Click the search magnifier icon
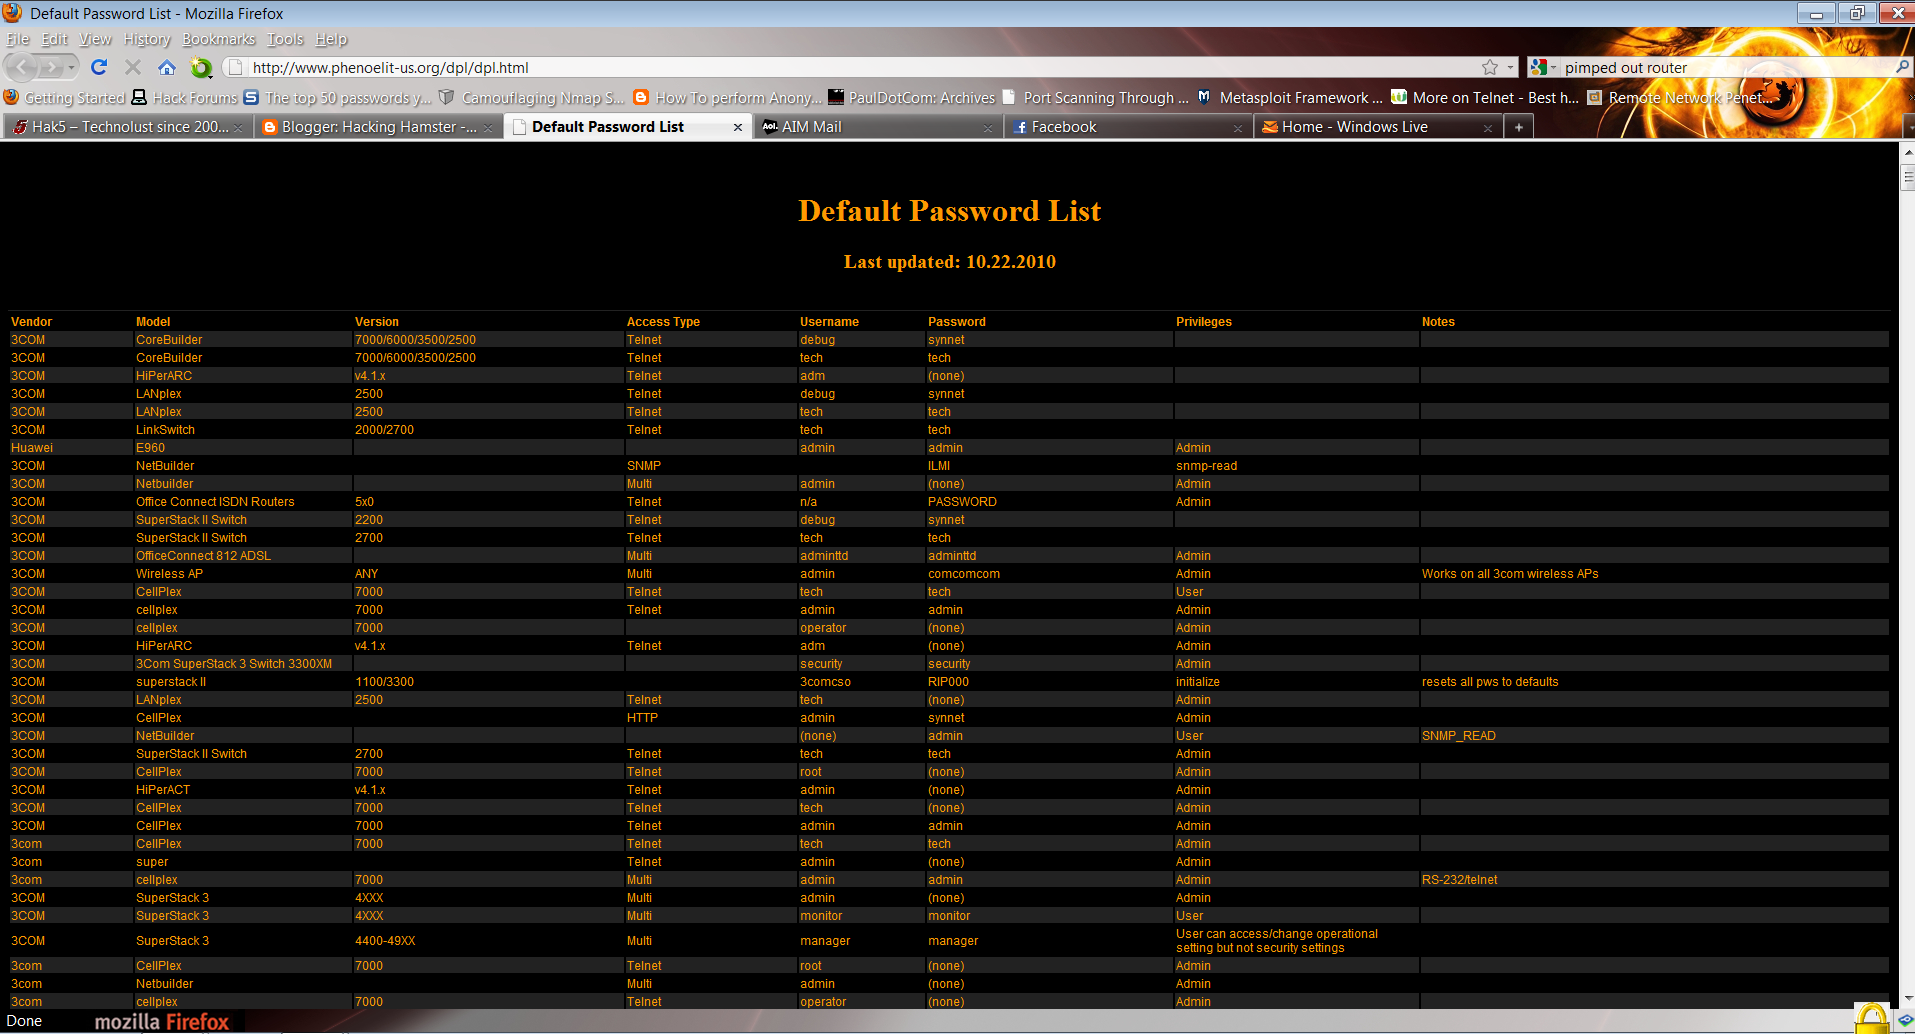Image resolution: width=1915 pixels, height=1034 pixels. pos(1903,67)
